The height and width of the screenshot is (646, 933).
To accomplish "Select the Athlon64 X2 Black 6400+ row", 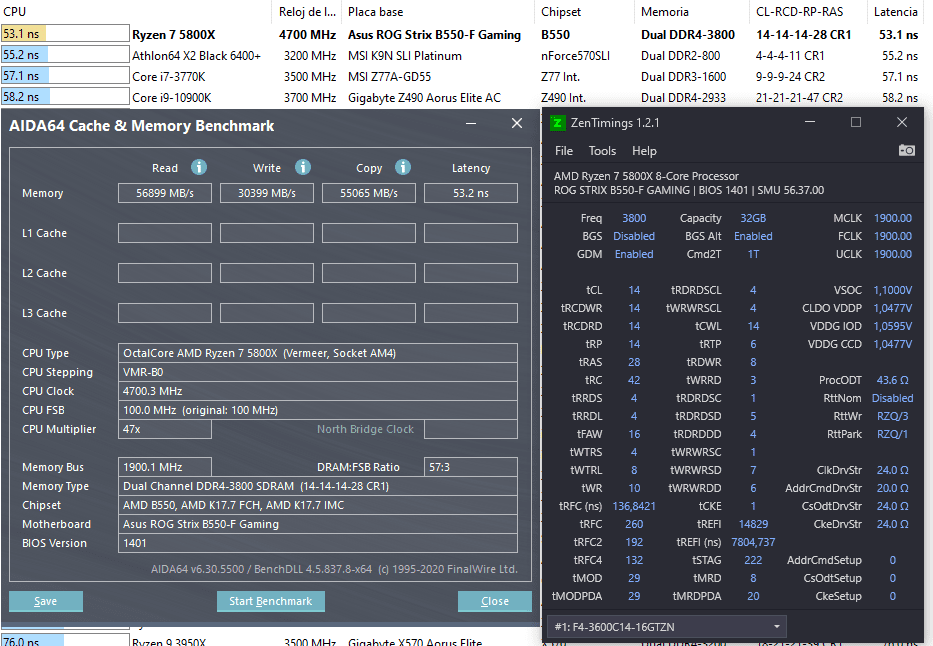I will coord(462,56).
